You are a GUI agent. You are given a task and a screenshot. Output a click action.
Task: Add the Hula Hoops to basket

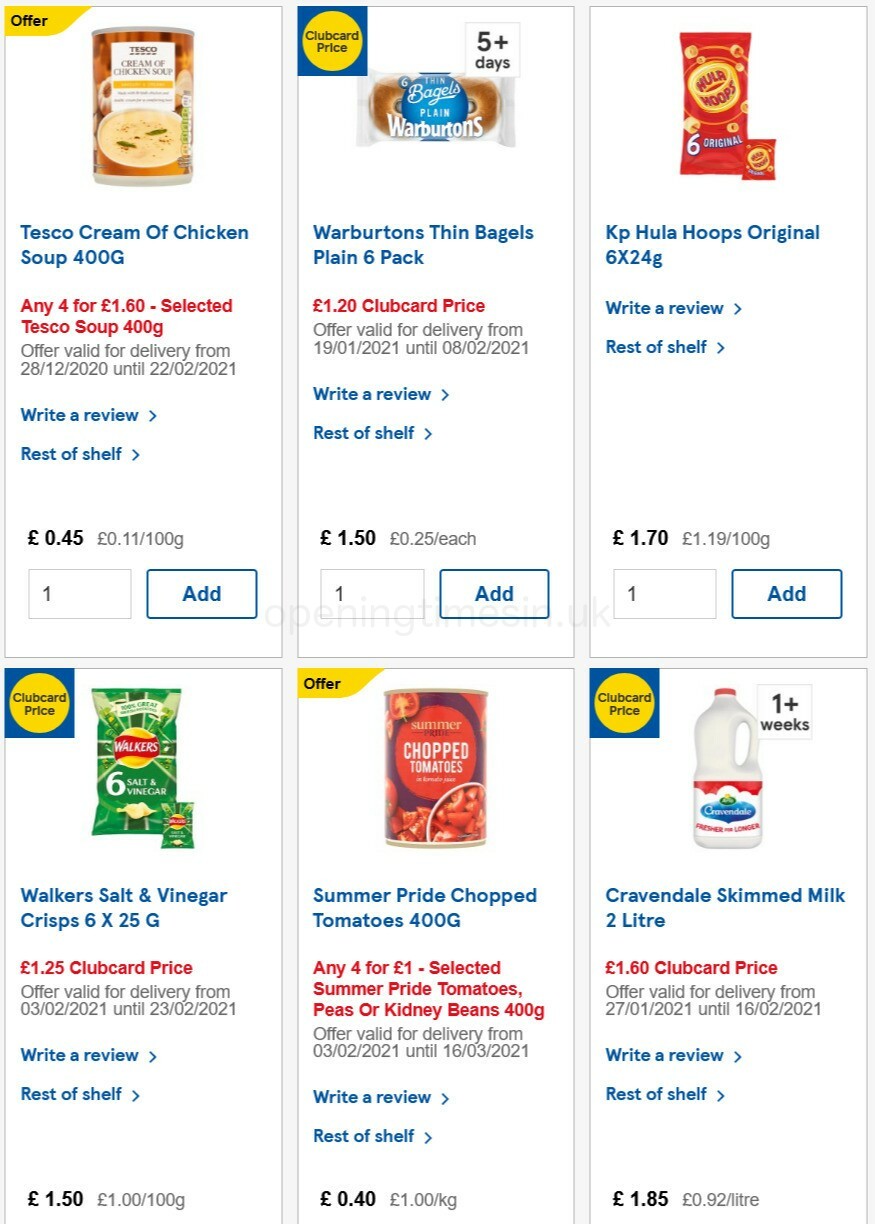(x=787, y=593)
